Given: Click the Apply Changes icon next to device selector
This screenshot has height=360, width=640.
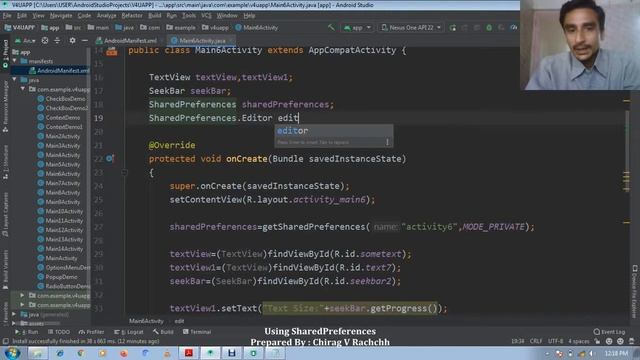Looking at the screenshot, I should (x=453, y=27).
